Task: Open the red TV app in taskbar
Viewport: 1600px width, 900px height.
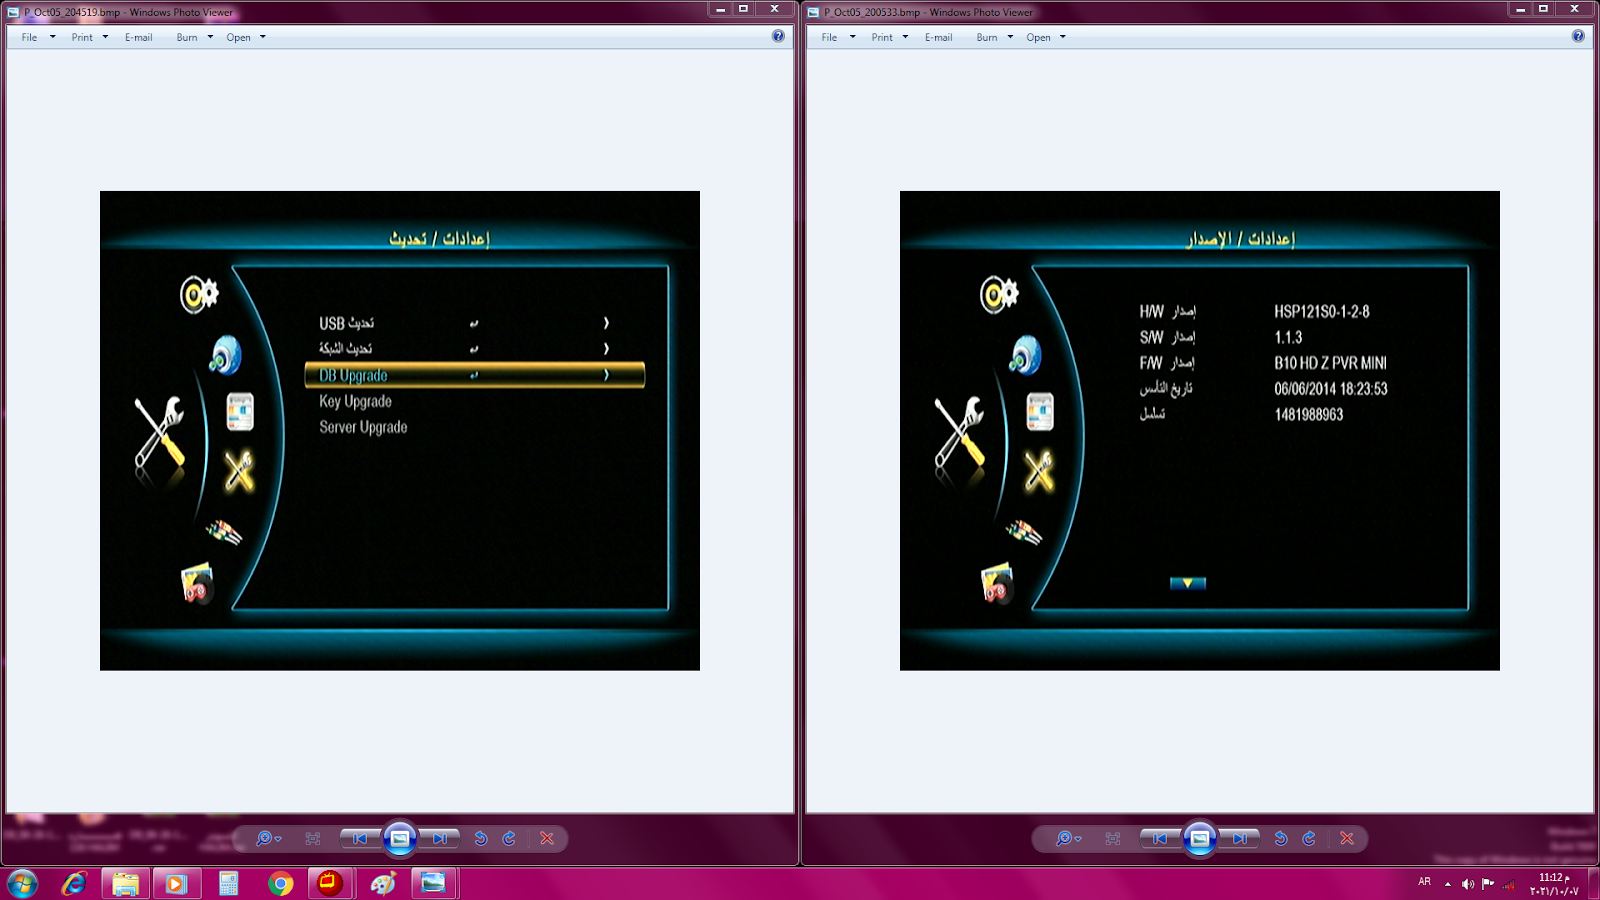Action: [x=330, y=883]
